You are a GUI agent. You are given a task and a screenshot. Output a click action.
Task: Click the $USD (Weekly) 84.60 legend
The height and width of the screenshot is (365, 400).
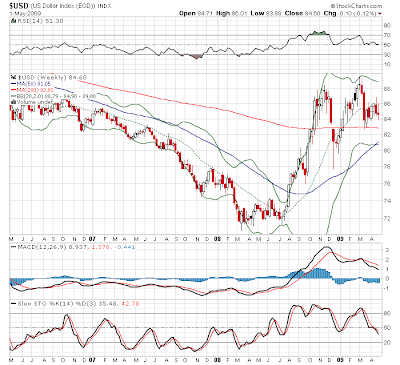(x=52, y=77)
